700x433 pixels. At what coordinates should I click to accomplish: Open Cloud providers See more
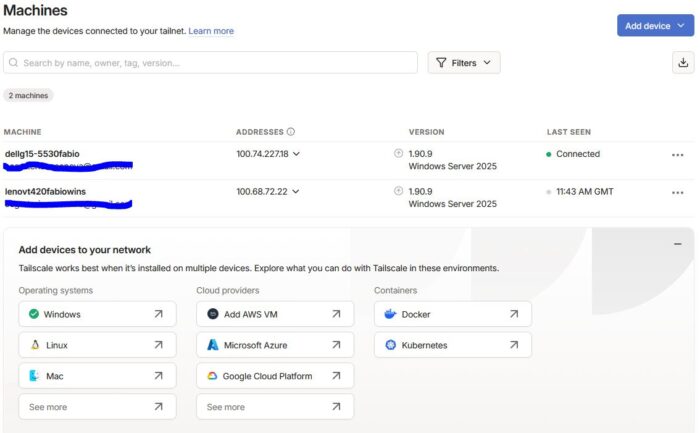(275, 407)
